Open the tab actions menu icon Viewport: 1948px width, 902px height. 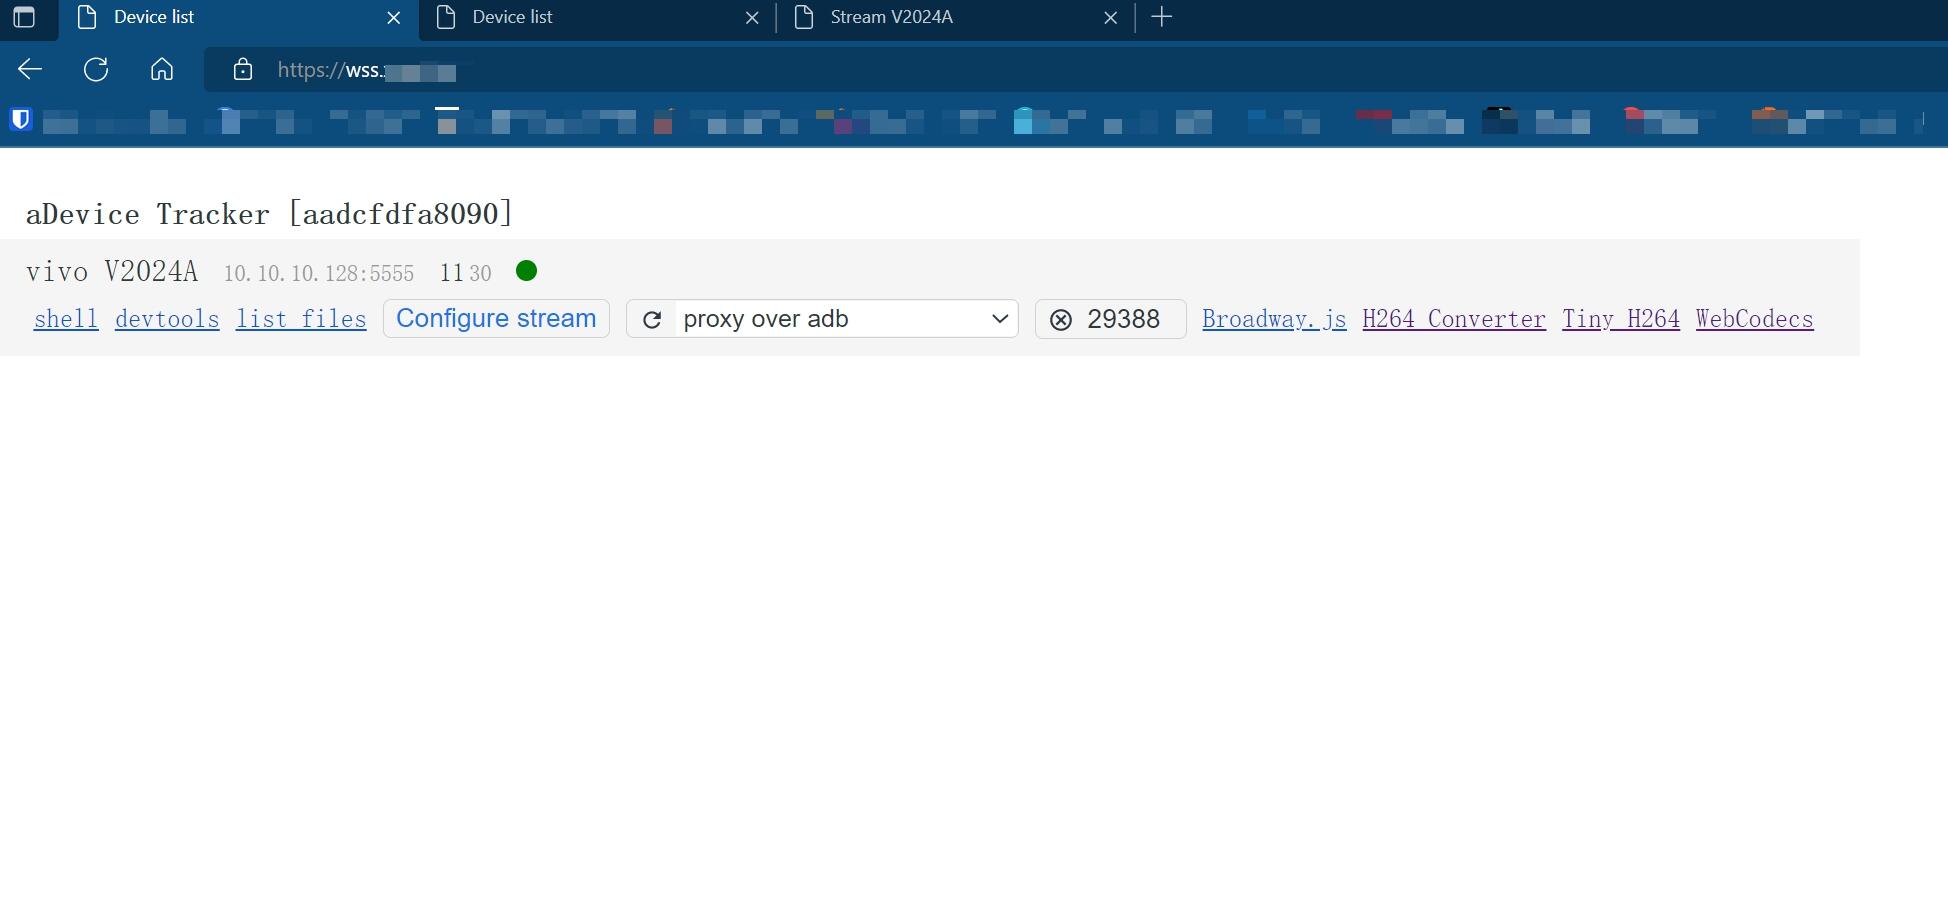pyautogui.click(x=24, y=17)
